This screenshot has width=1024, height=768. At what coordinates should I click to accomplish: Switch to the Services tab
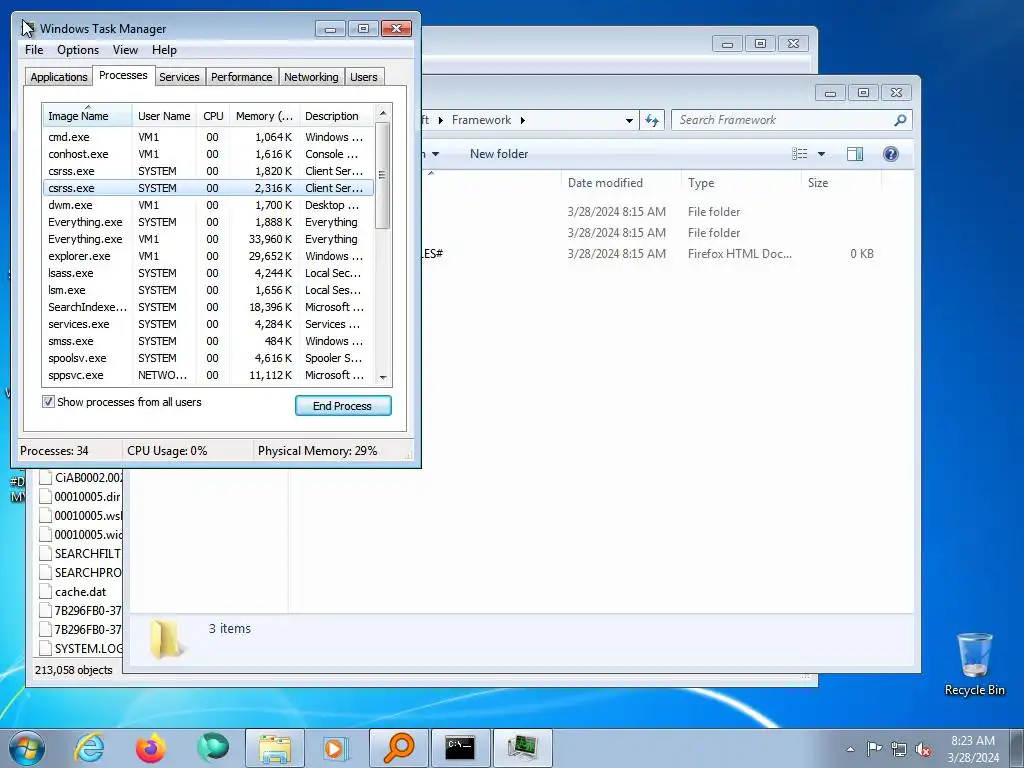pyautogui.click(x=179, y=77)
